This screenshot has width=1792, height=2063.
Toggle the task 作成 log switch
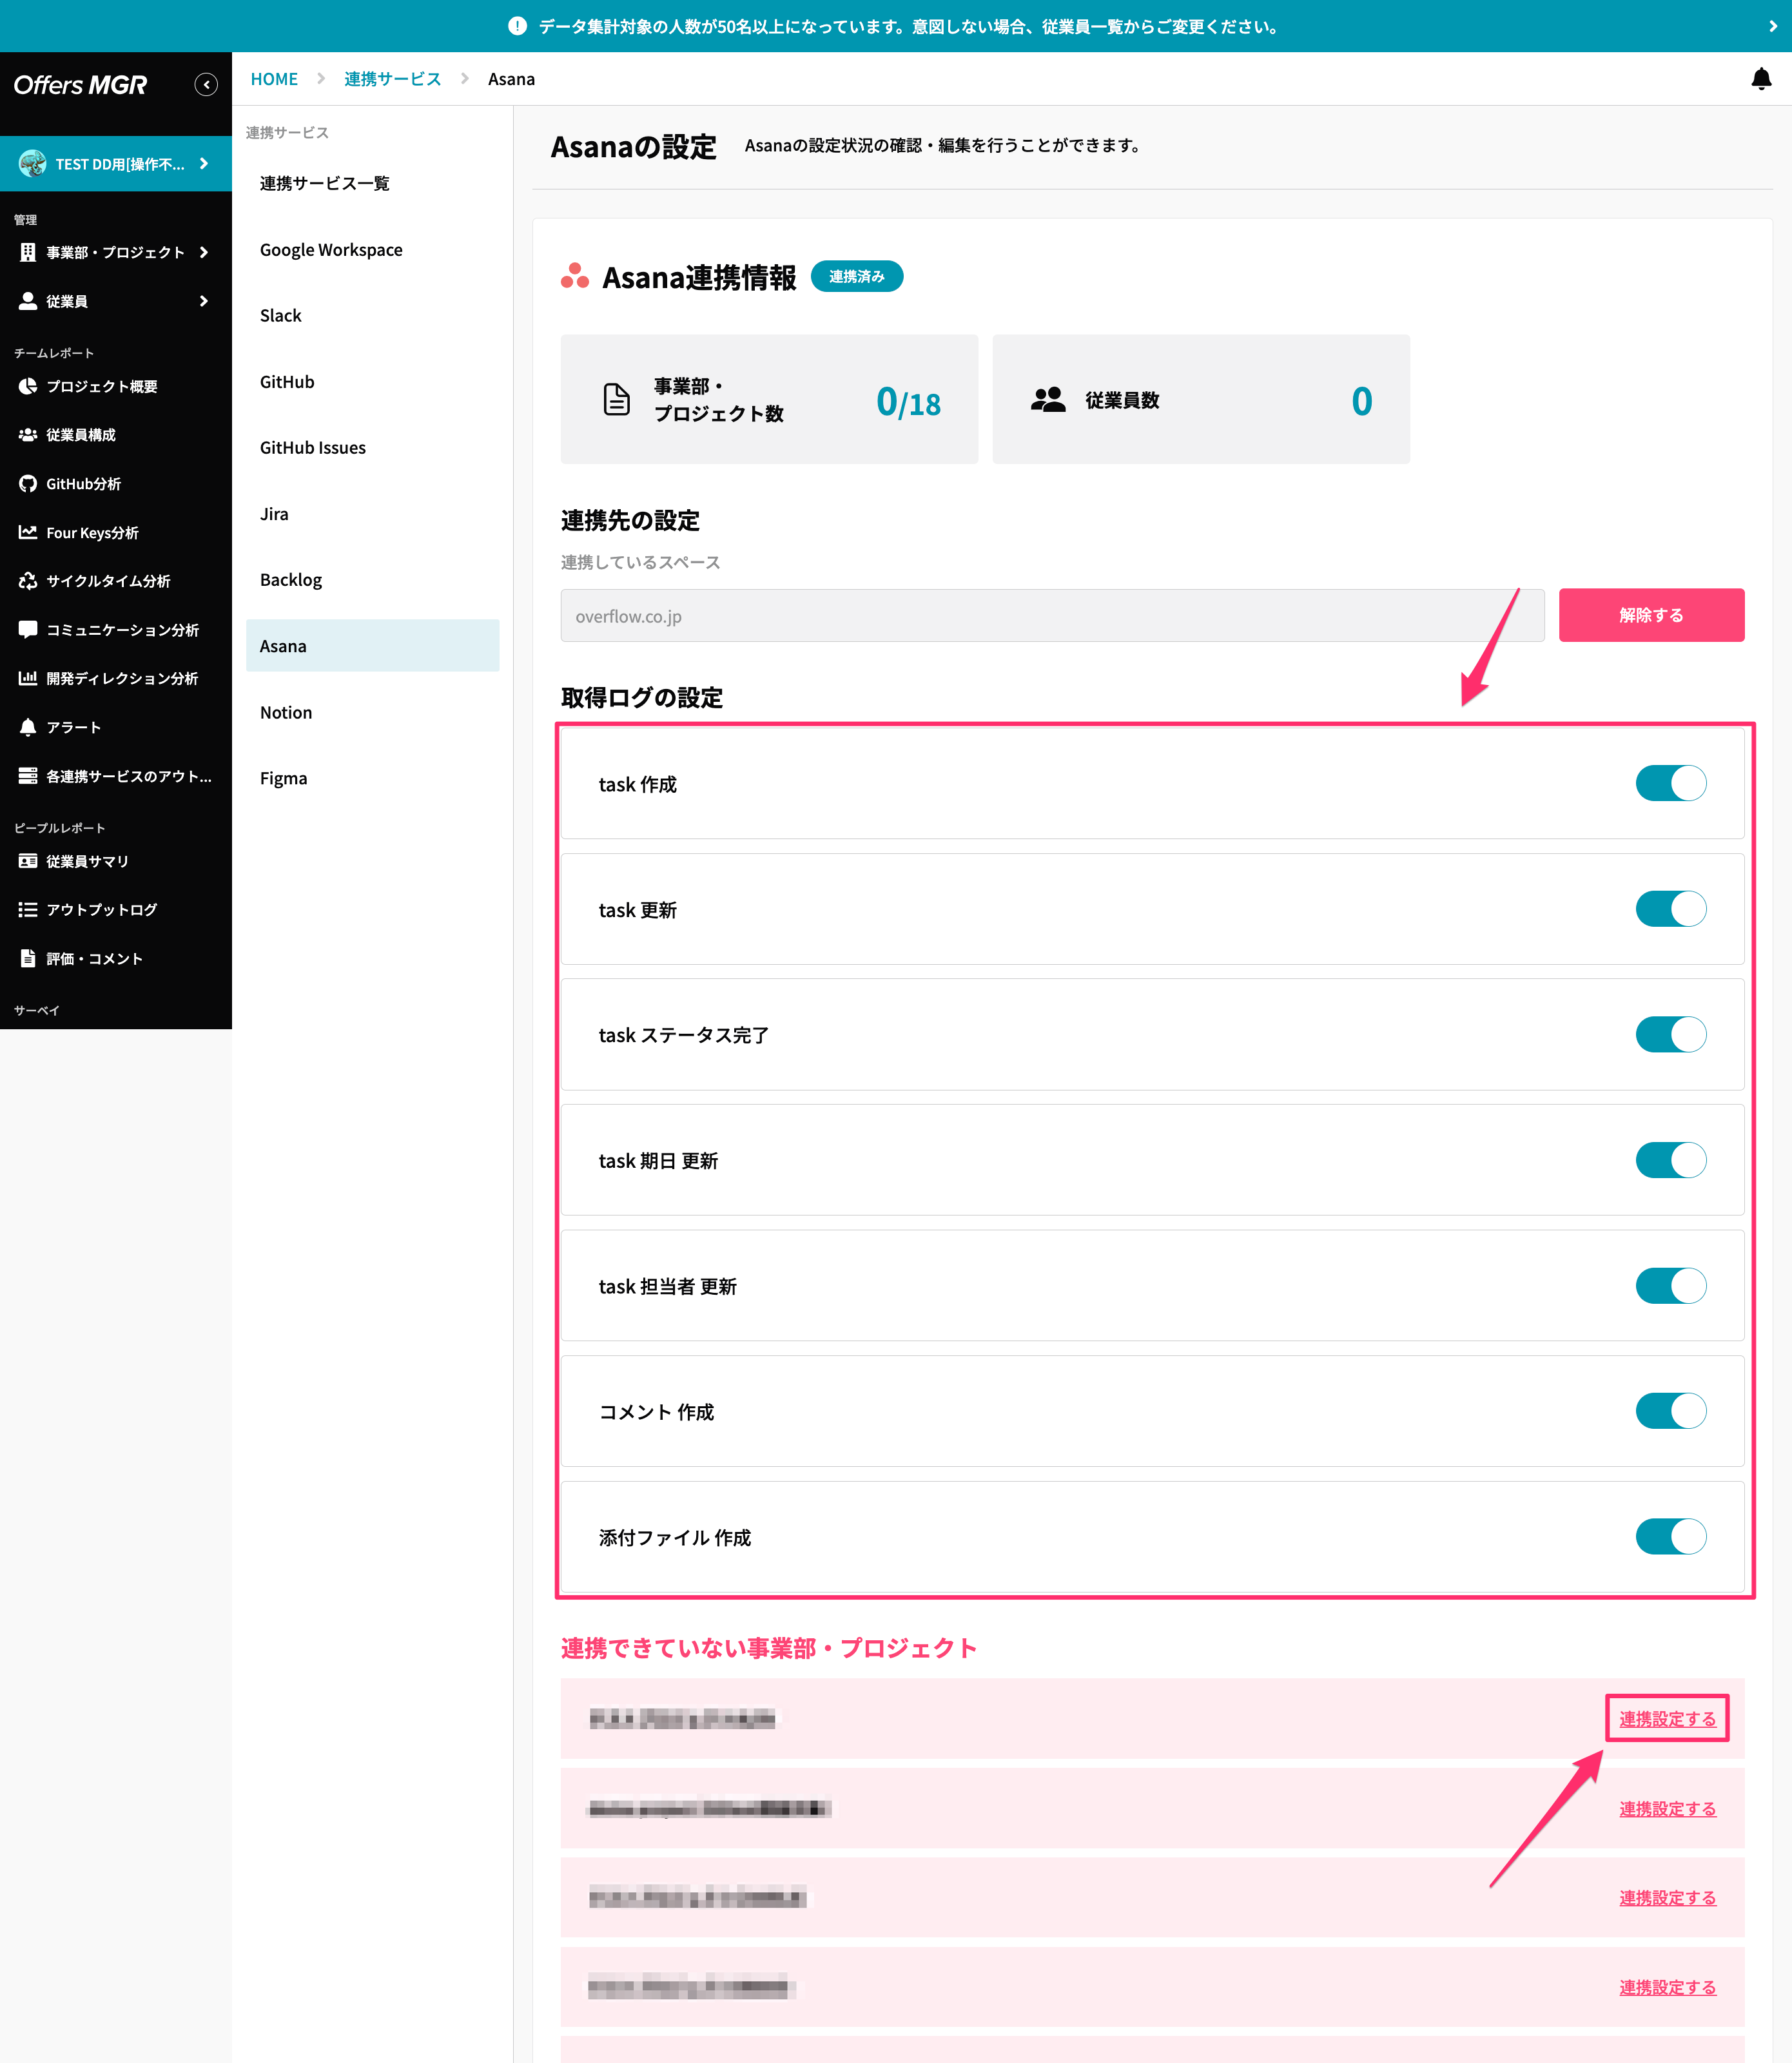pos(1670,783)
